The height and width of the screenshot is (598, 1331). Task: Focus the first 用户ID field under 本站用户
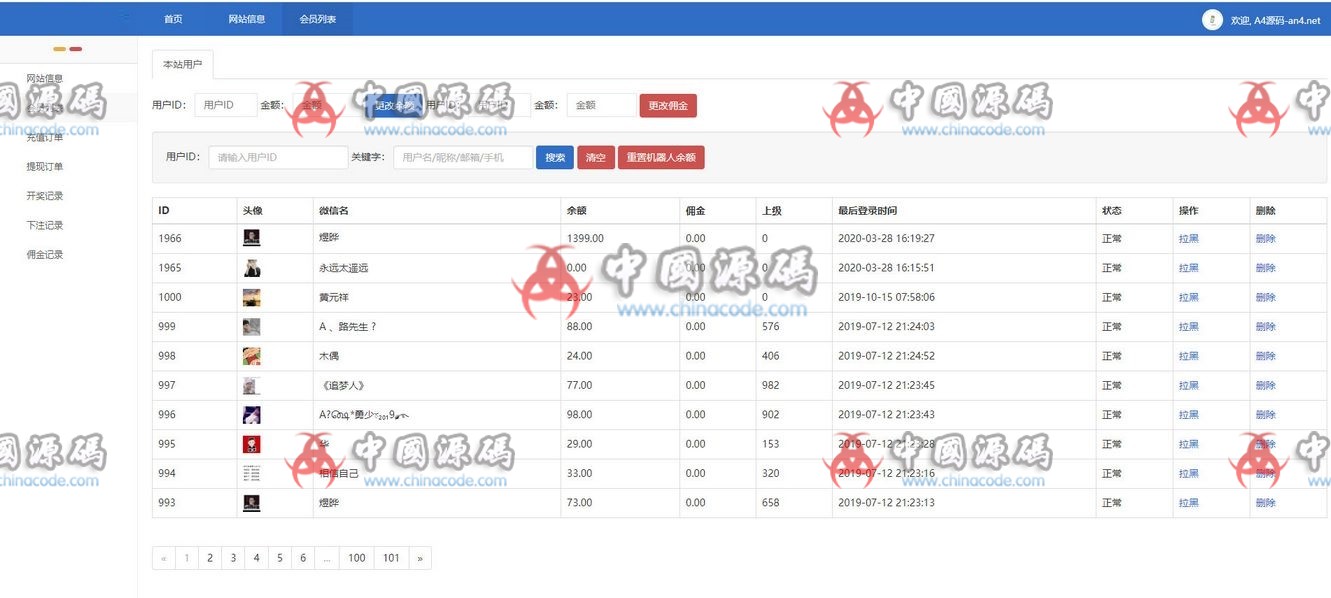tap(226, 105)
